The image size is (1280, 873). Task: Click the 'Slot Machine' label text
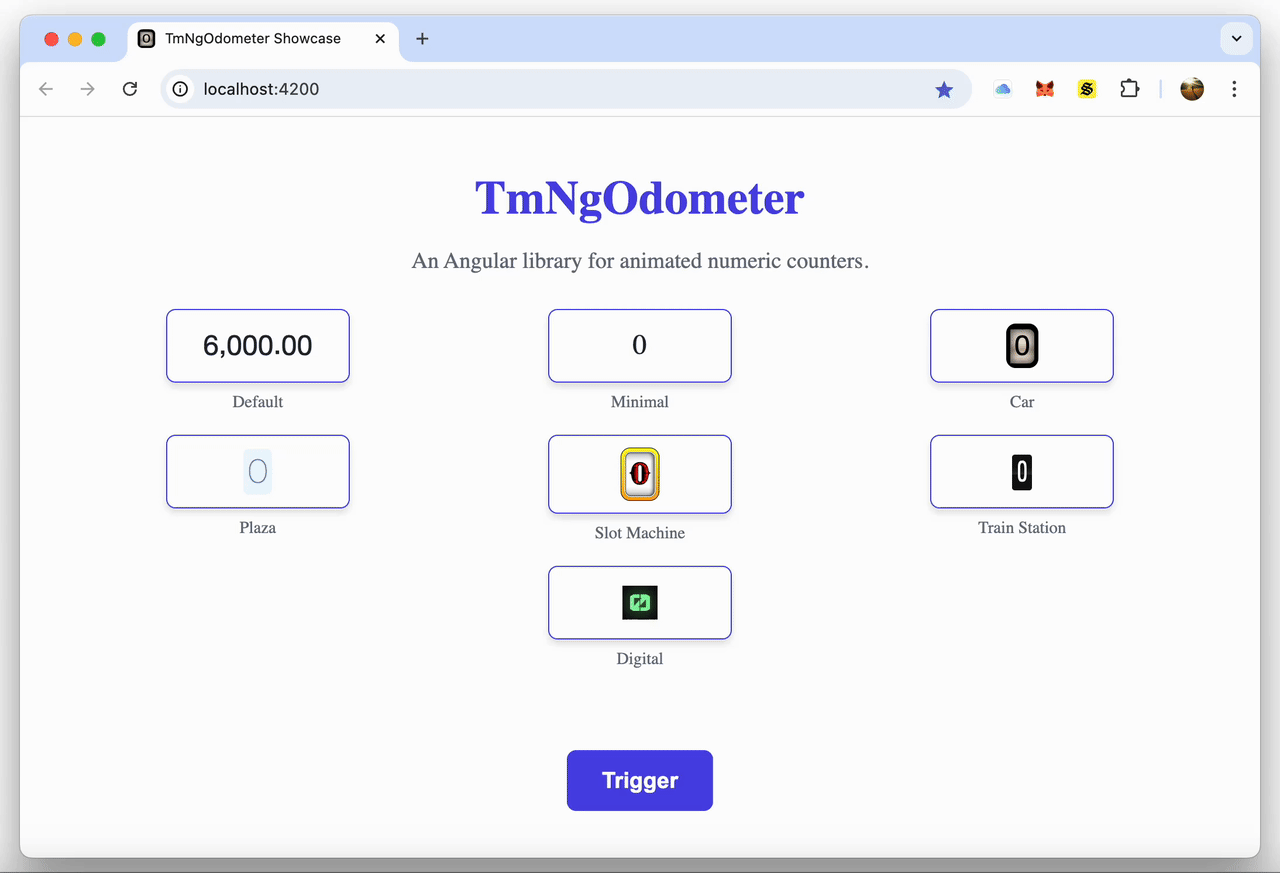point(640,533)
